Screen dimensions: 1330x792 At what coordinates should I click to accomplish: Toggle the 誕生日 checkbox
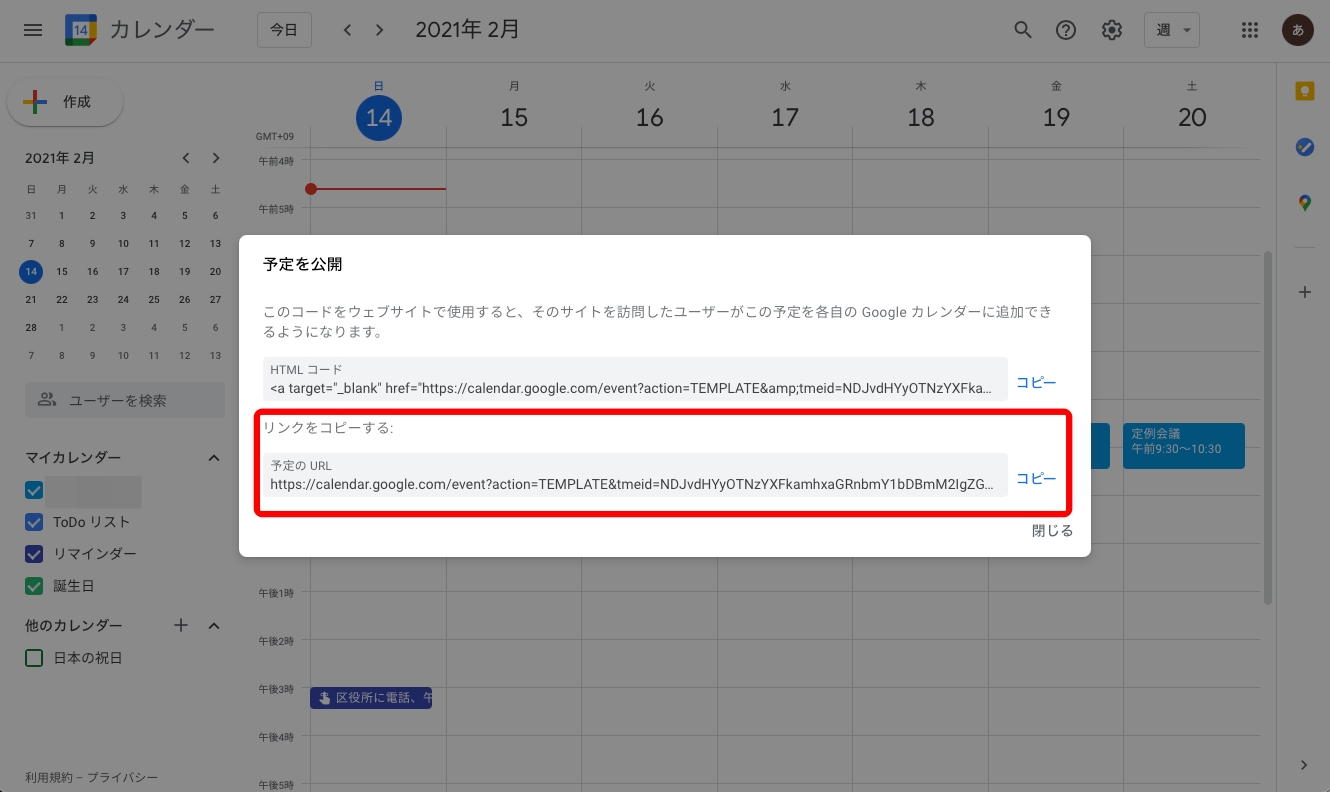click(34, 586)
